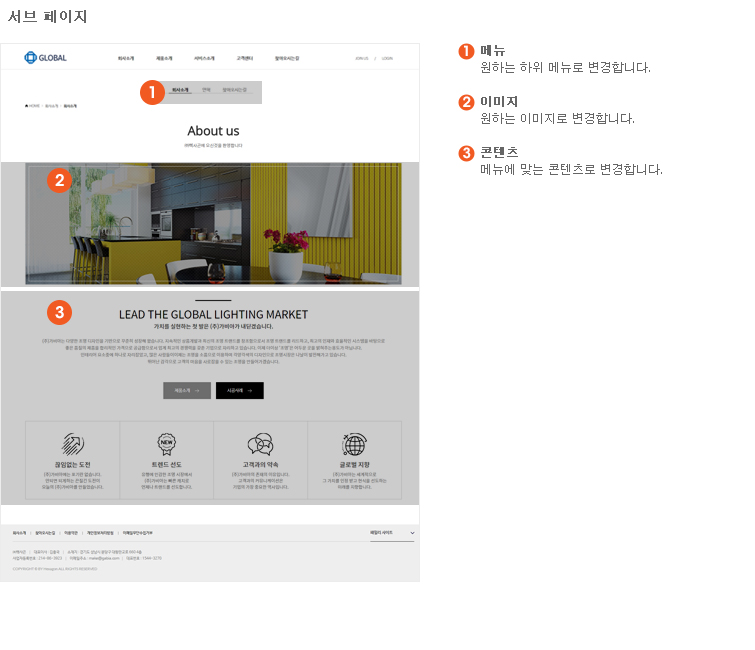Click the 콘텐츠 guide heading
The image size is (755, 650).
(x=499, y=153)
